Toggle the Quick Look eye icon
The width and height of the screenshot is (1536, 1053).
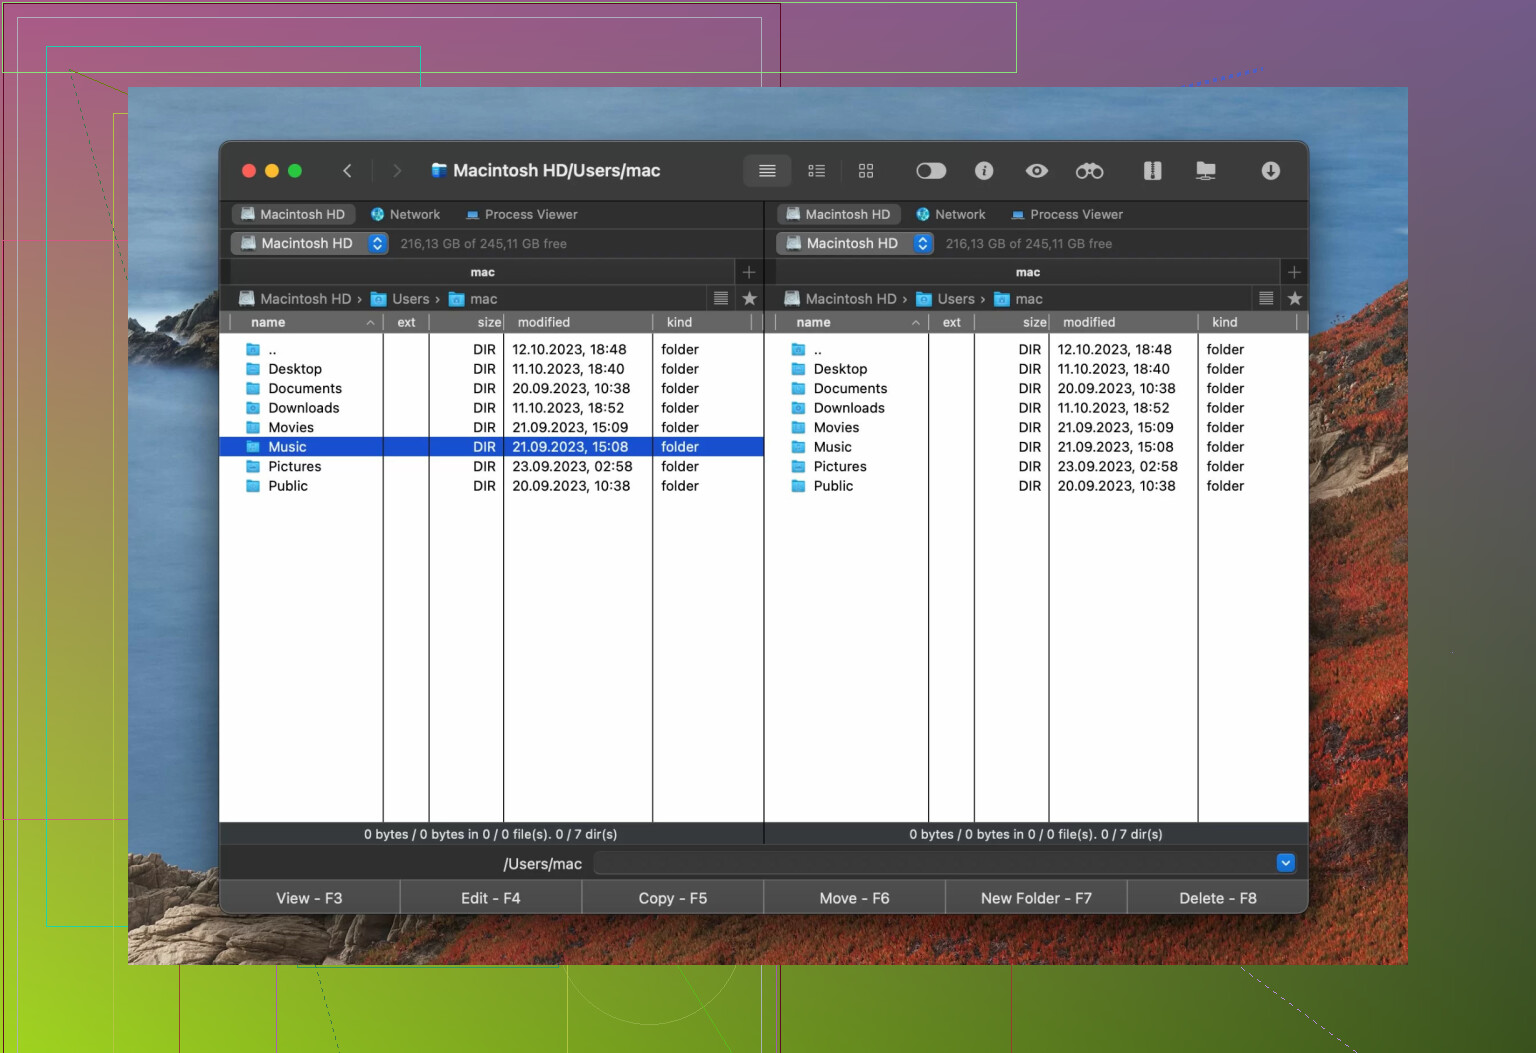tap(1036, 171)
